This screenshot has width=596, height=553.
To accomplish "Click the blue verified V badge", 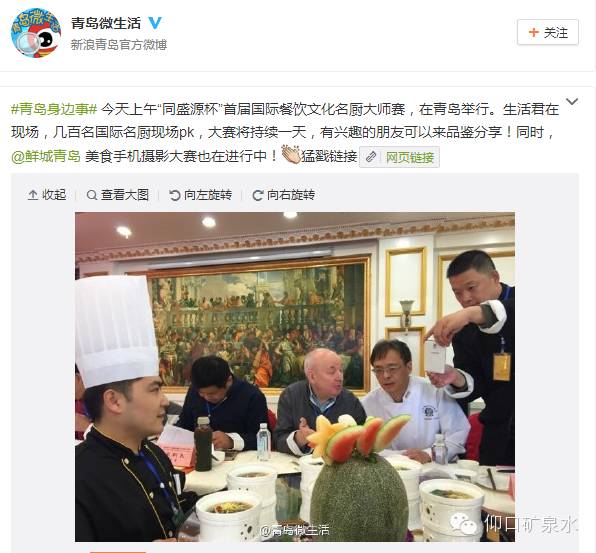I will point(155,23).
